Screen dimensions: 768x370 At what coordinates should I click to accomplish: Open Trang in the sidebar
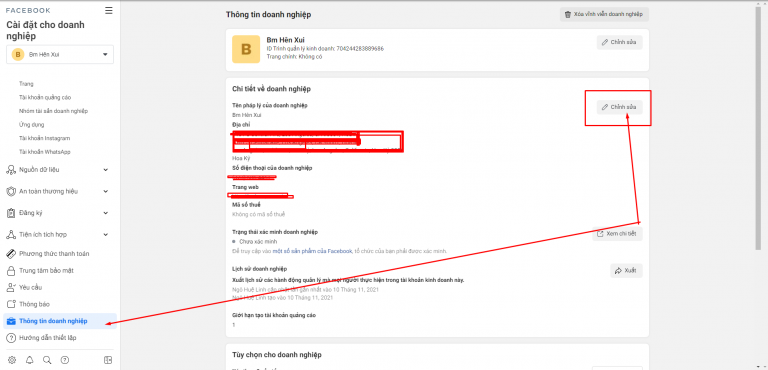pos(26,84)
